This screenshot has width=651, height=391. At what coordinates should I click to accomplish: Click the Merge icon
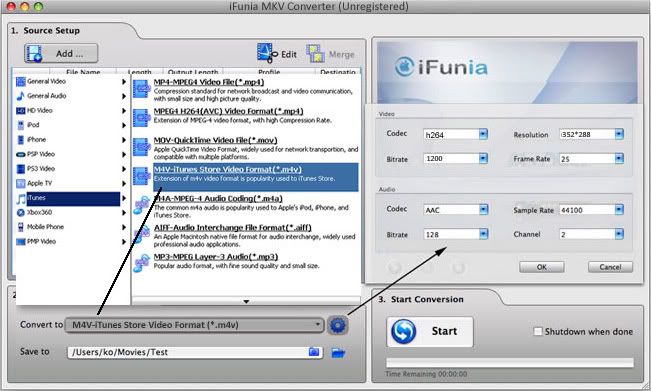coord(315,54)
